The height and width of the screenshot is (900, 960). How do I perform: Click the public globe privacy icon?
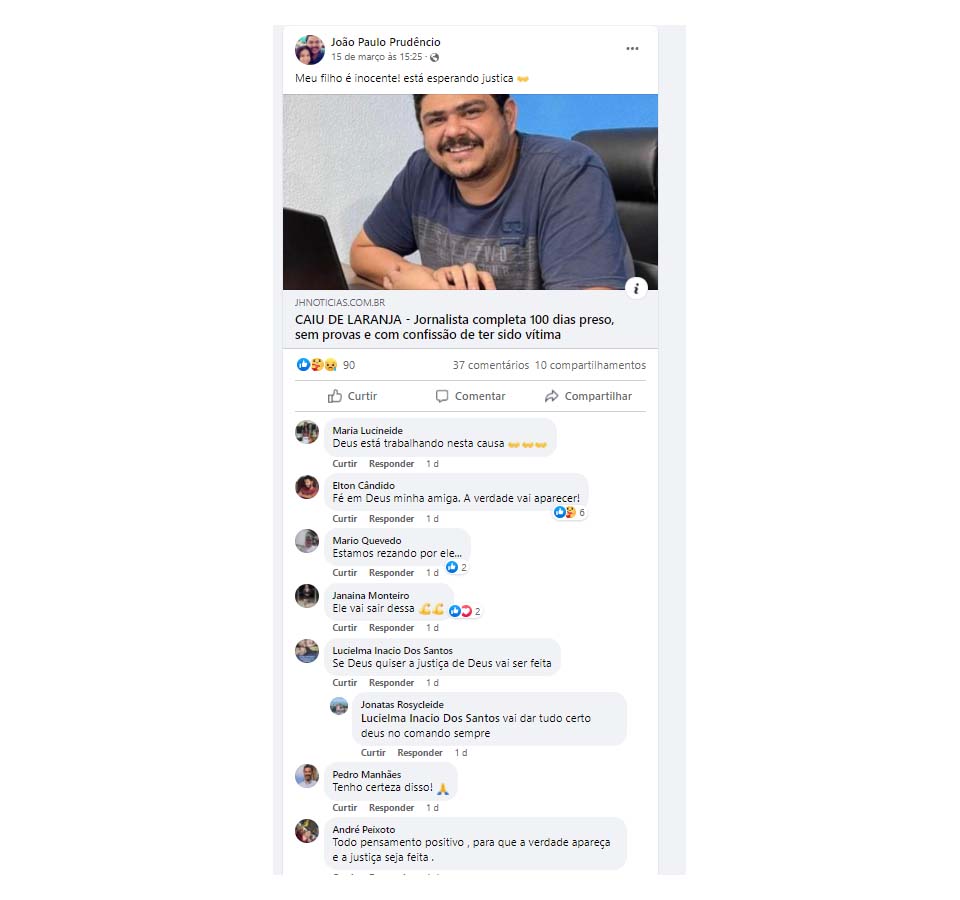click(434, 58)
